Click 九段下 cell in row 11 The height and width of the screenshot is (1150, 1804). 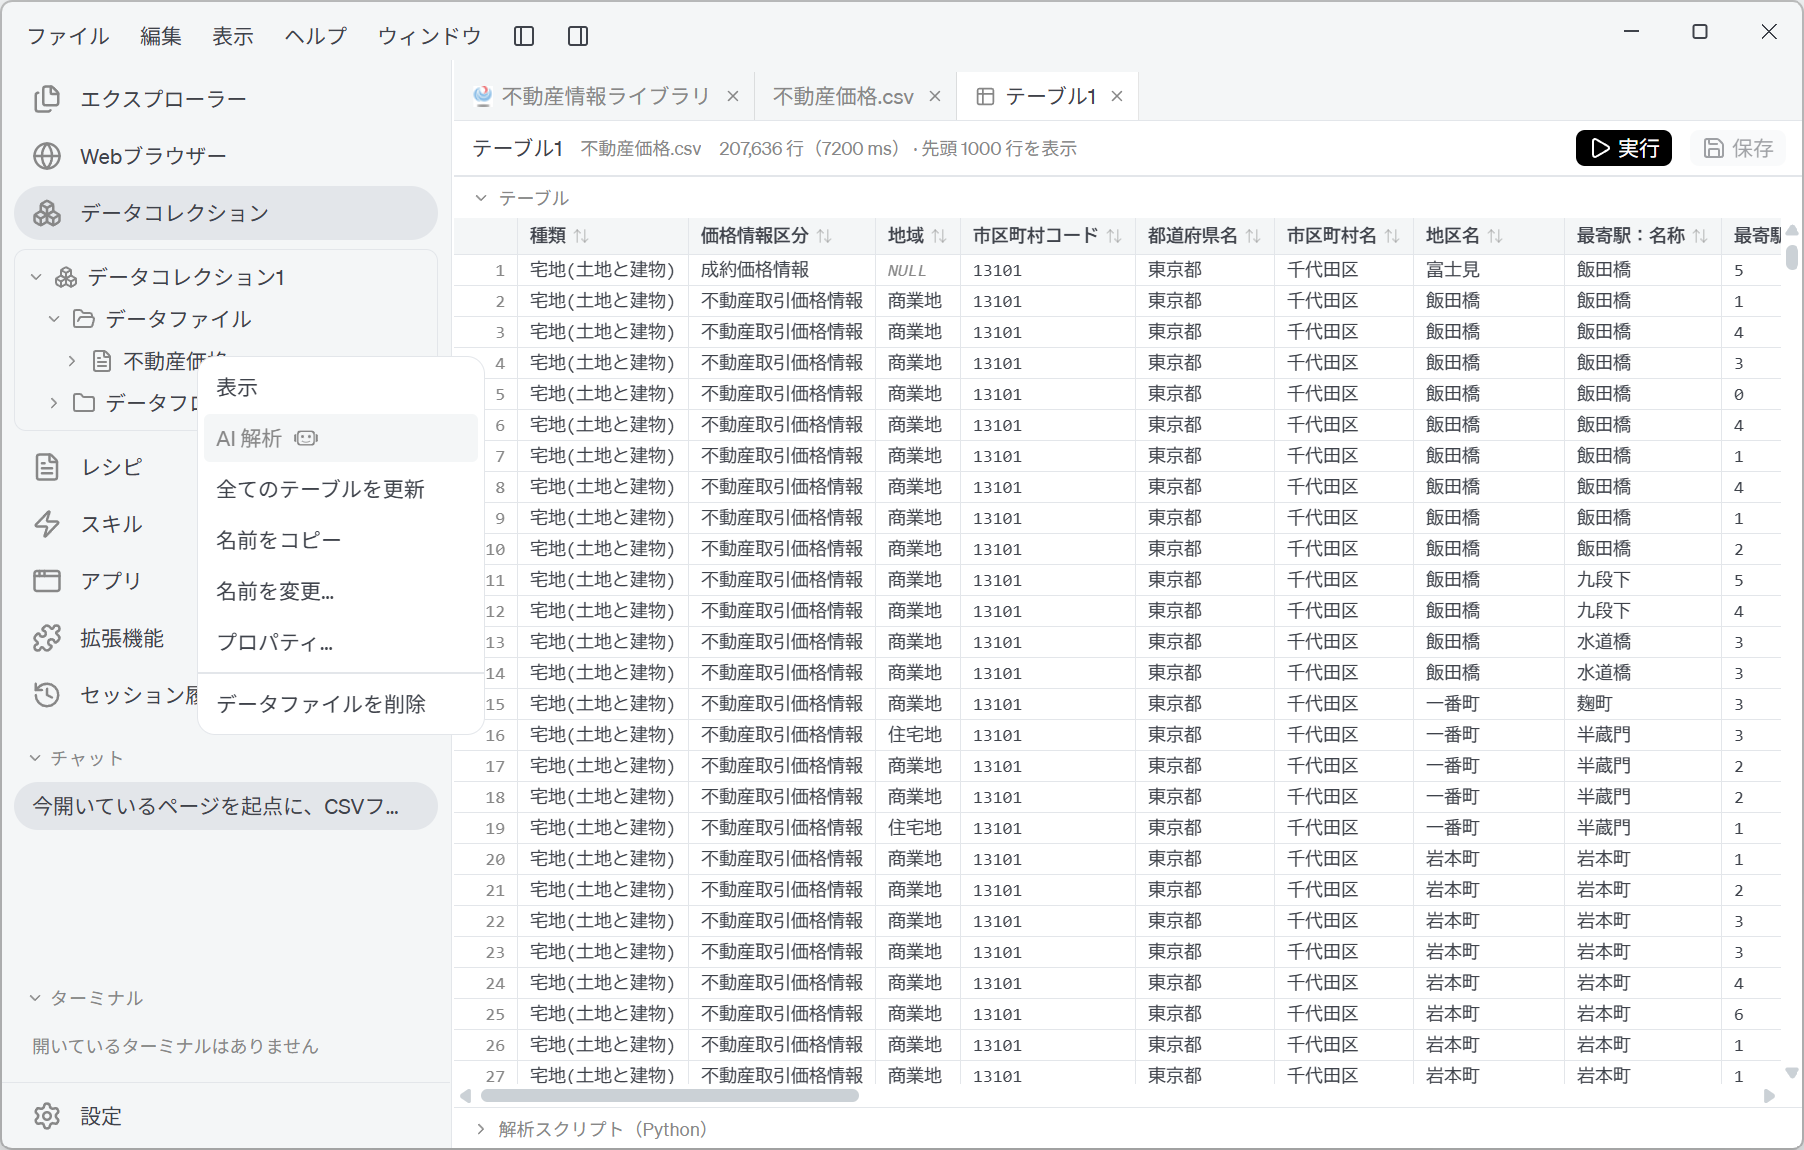1642,580
